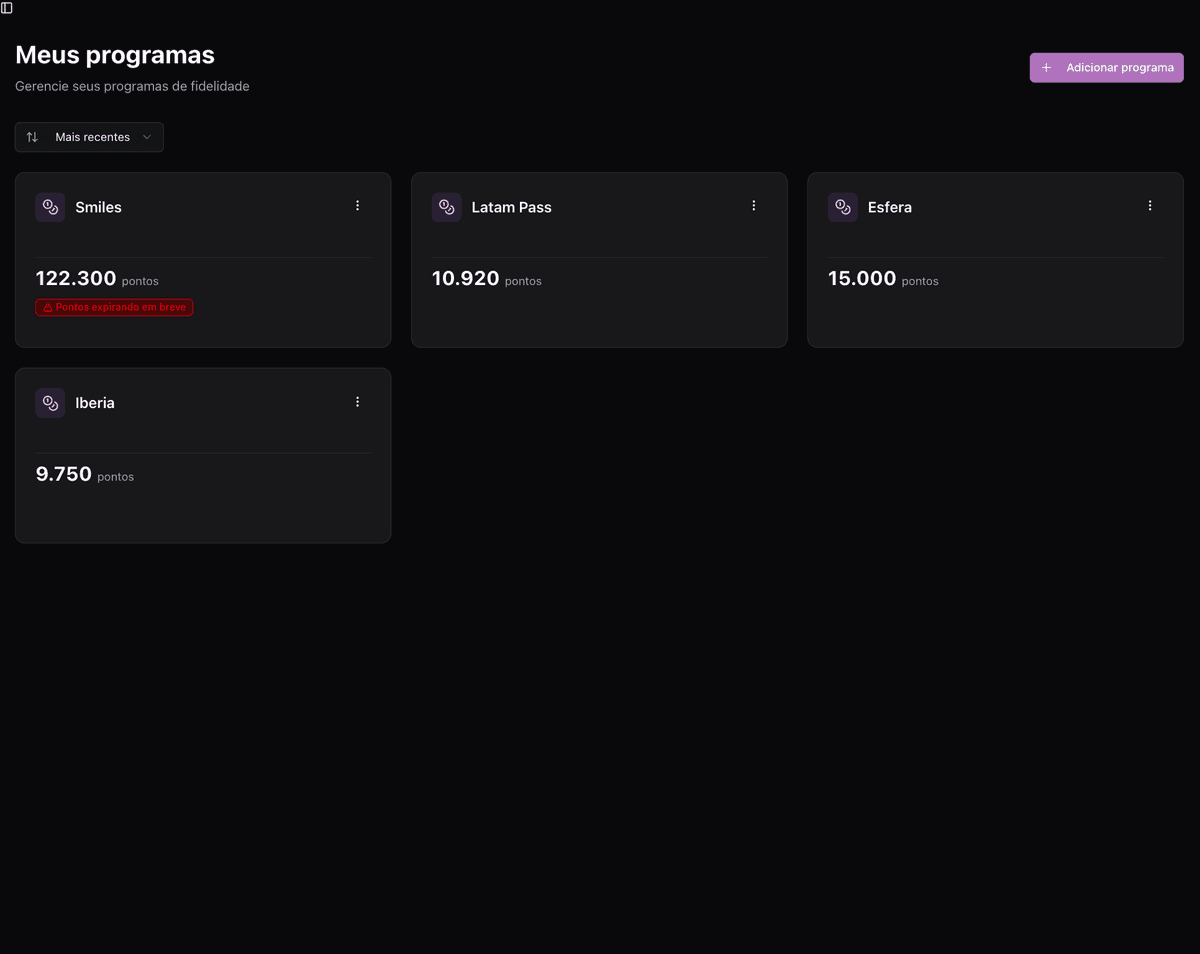Click the sort arrows icon
Viewport: 1200px width, 954px height.
(x=32, y=137)
